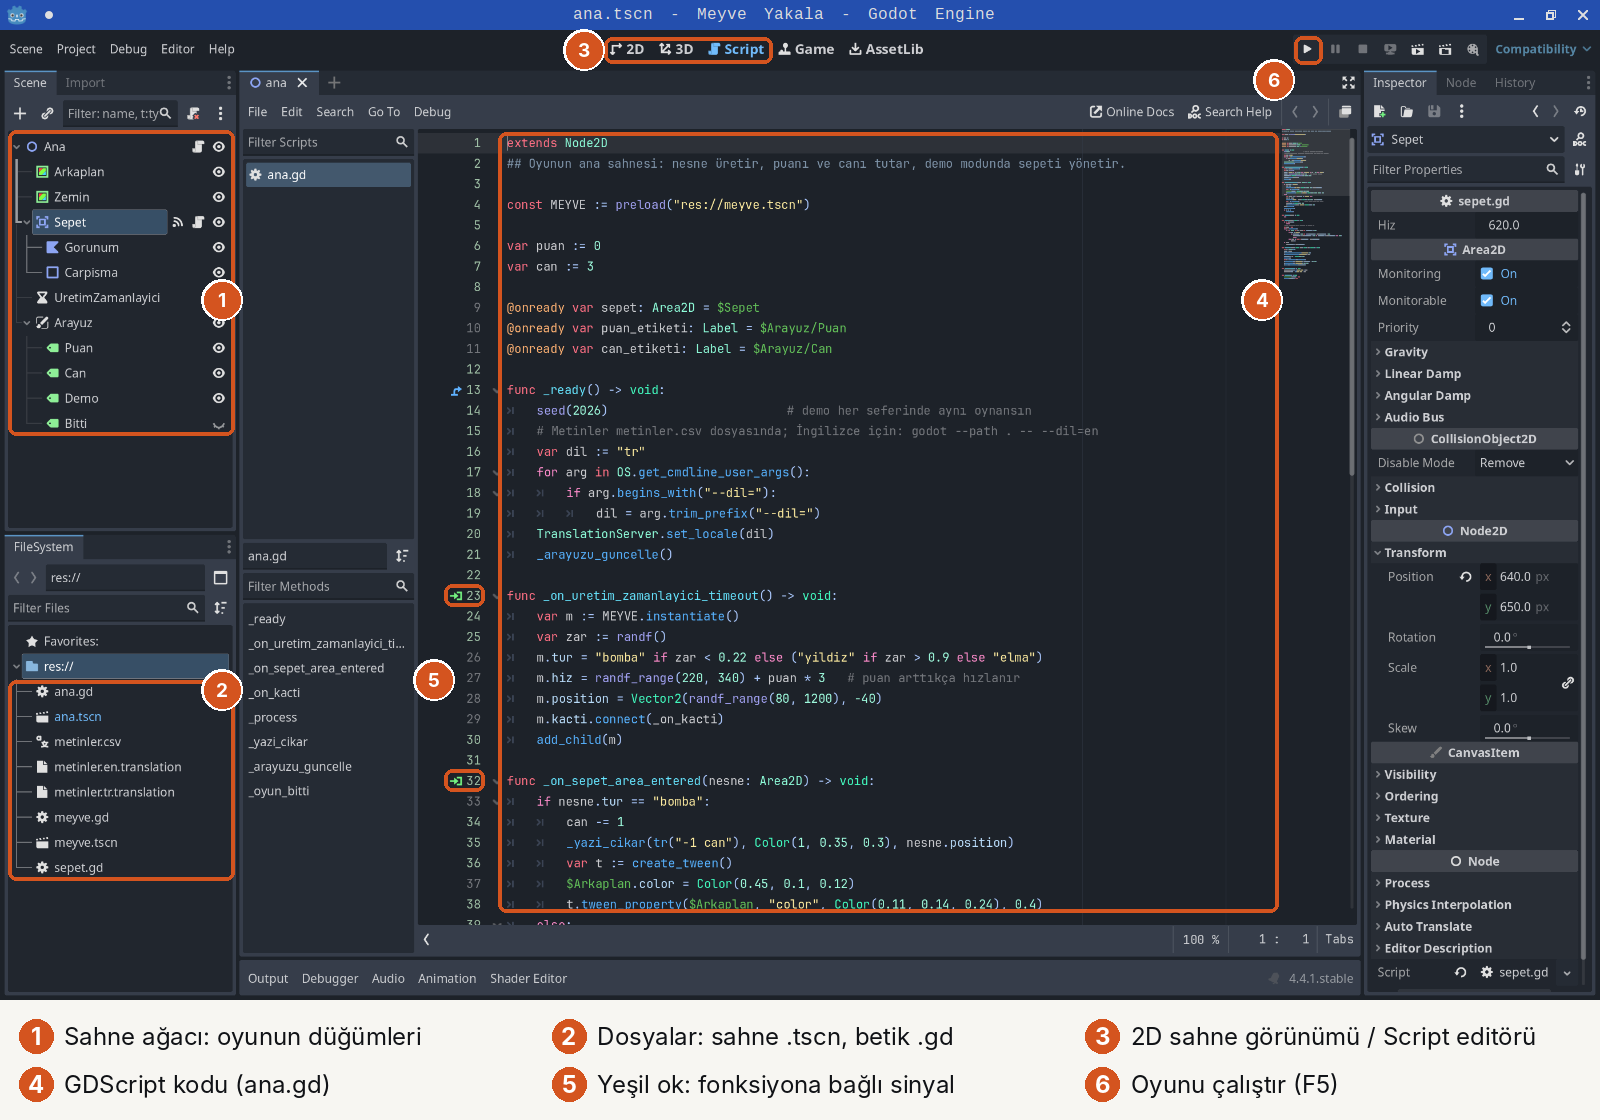The height and width of the screenshot is (1120, 1600).
Task: Add a new node to the scene
Action: [20, 113]
